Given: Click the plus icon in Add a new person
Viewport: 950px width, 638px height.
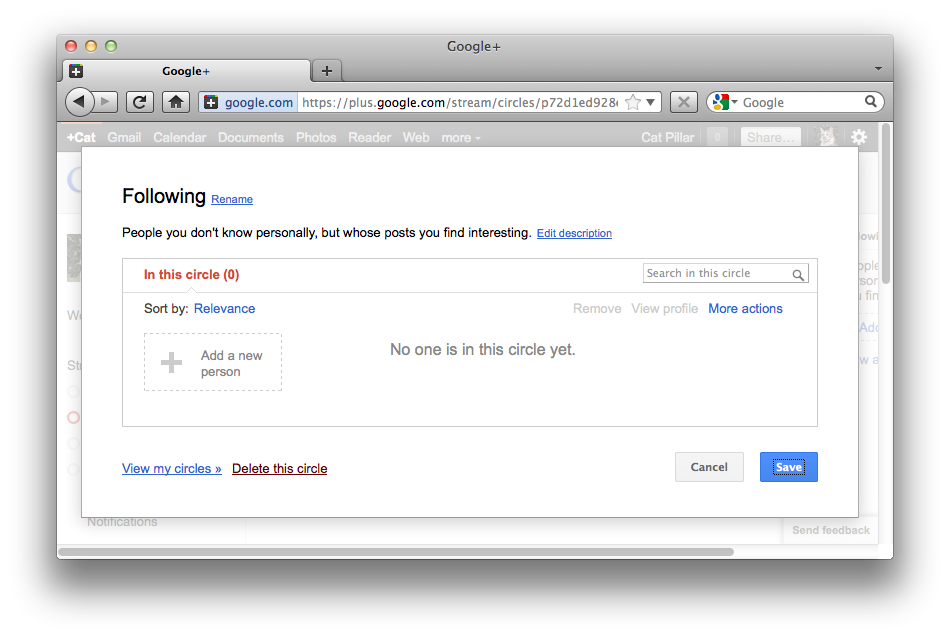Looking at the screenshot, I should 171,362.
